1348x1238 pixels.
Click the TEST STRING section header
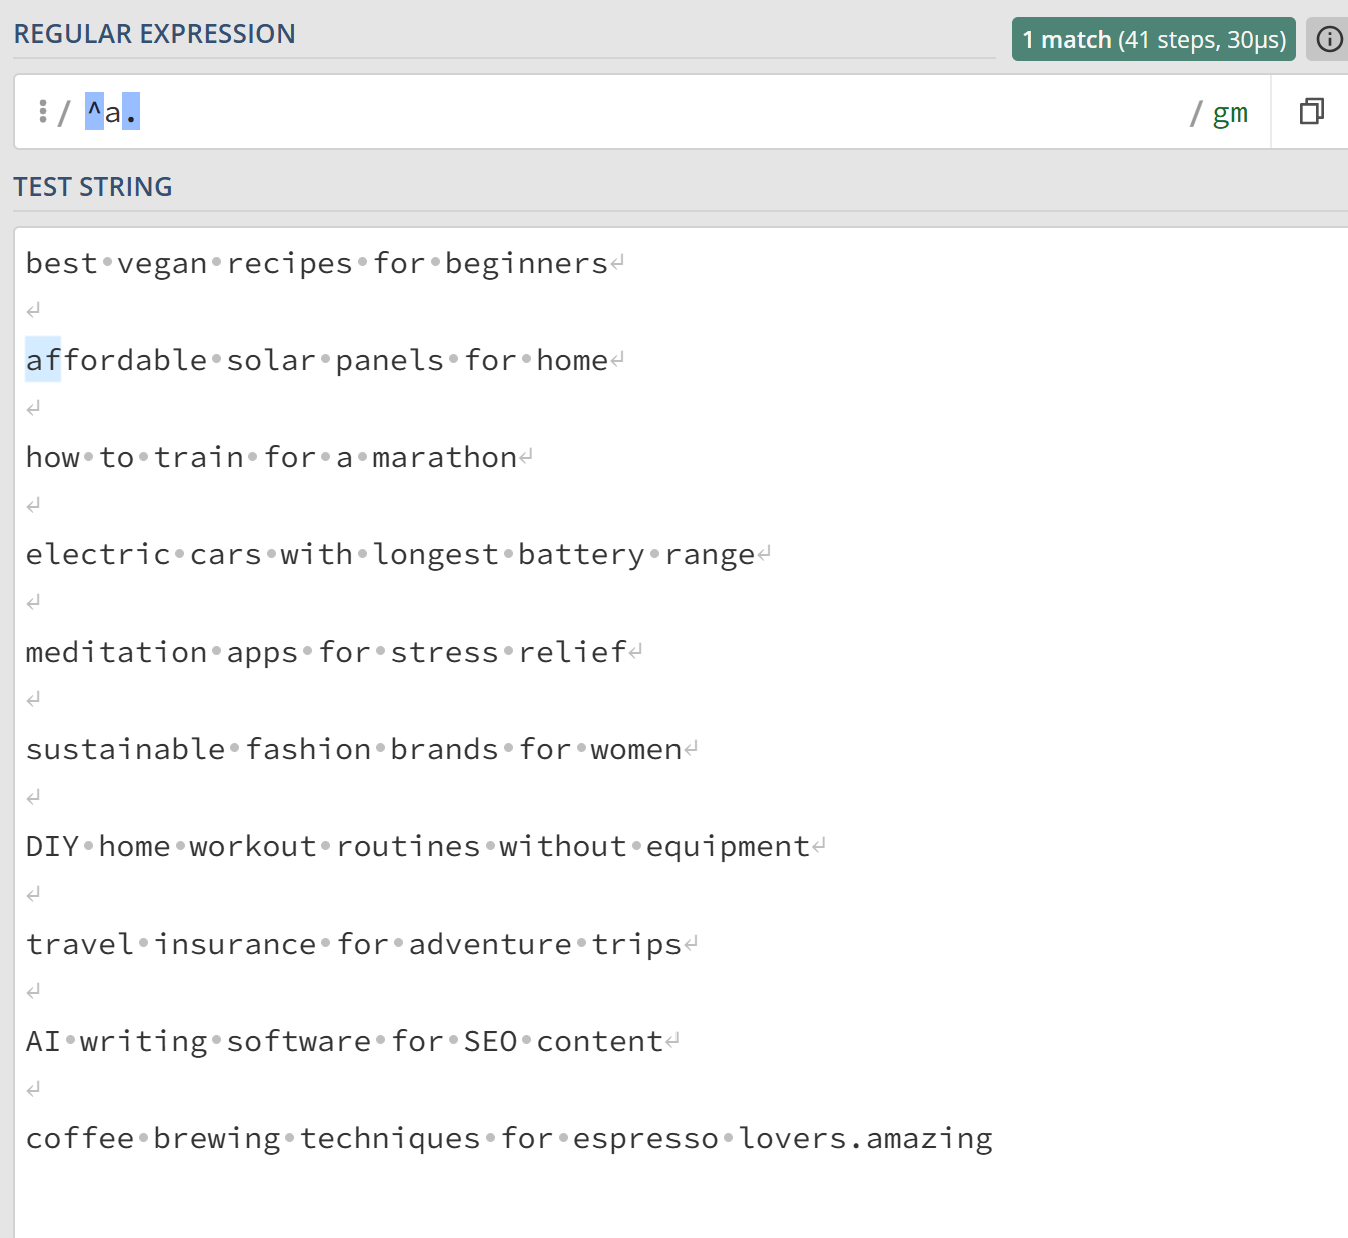(x=93, y=186)
